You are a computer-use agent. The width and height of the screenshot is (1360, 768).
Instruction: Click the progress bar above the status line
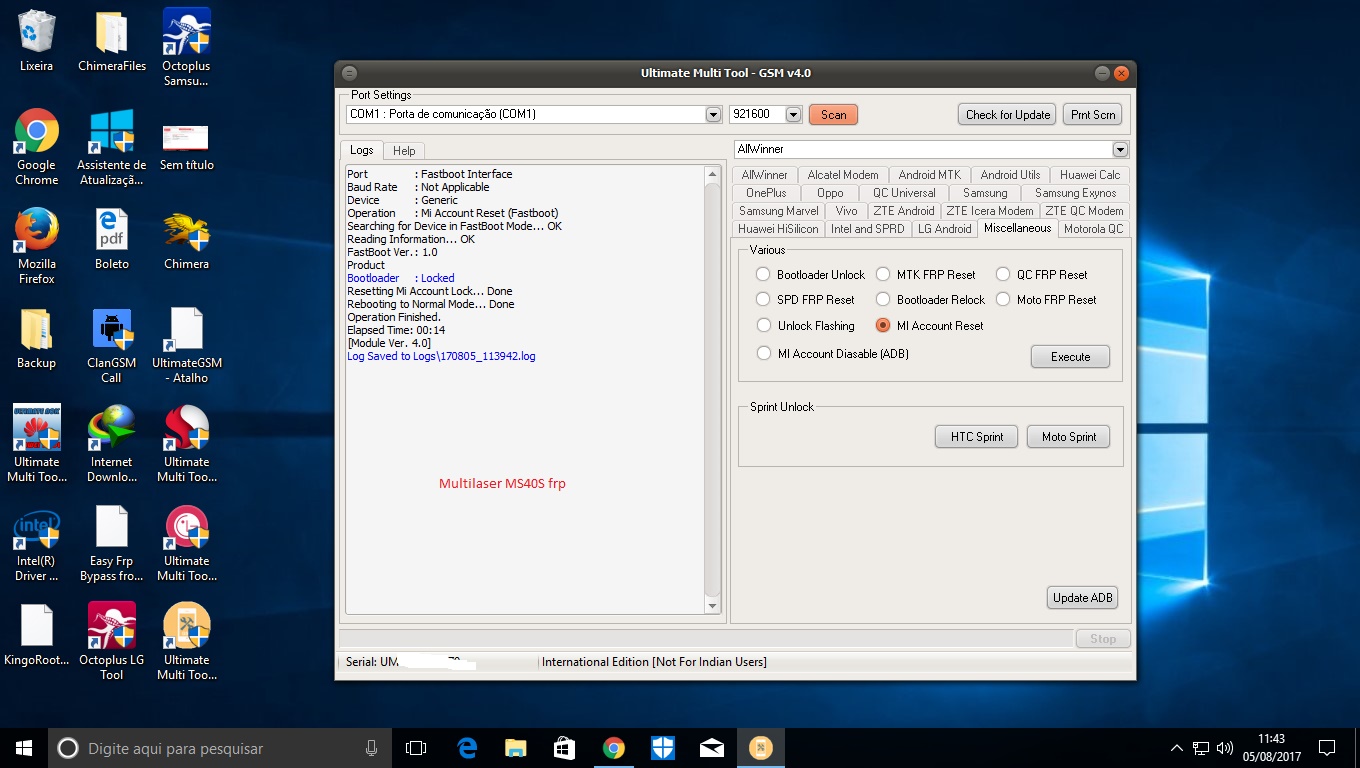pyautogui.click(x=706, y=638)
